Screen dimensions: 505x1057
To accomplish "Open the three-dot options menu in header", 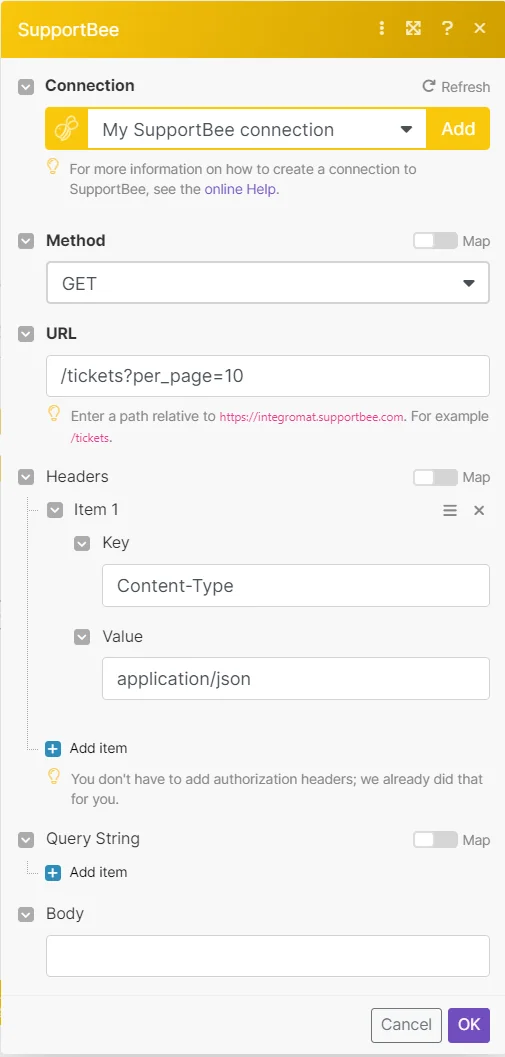I will click(x=382, y=28).
